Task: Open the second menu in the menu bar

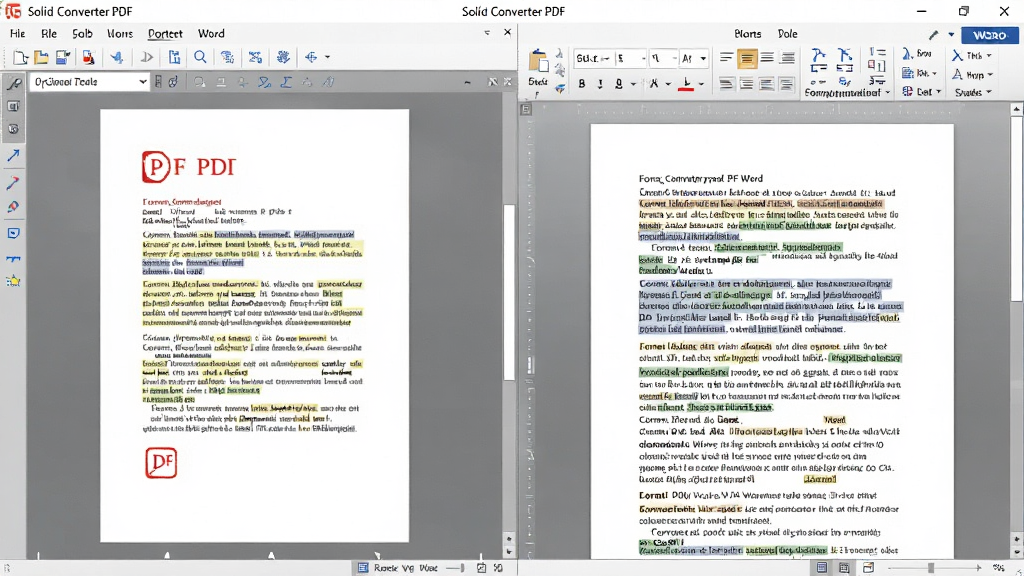Action: pyautogui.click(x=49, y=33)
